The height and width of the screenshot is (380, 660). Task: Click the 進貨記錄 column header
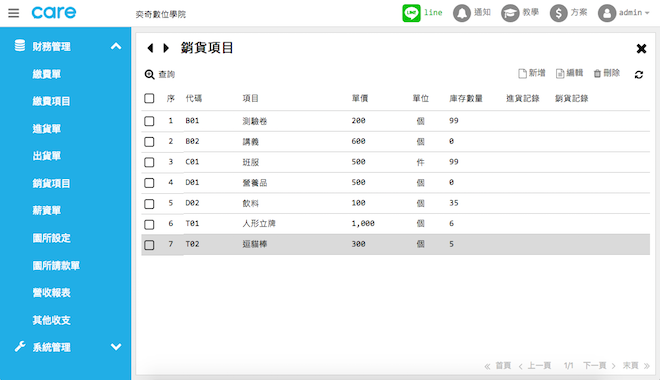pyautogui.click(x=522, y=98)
